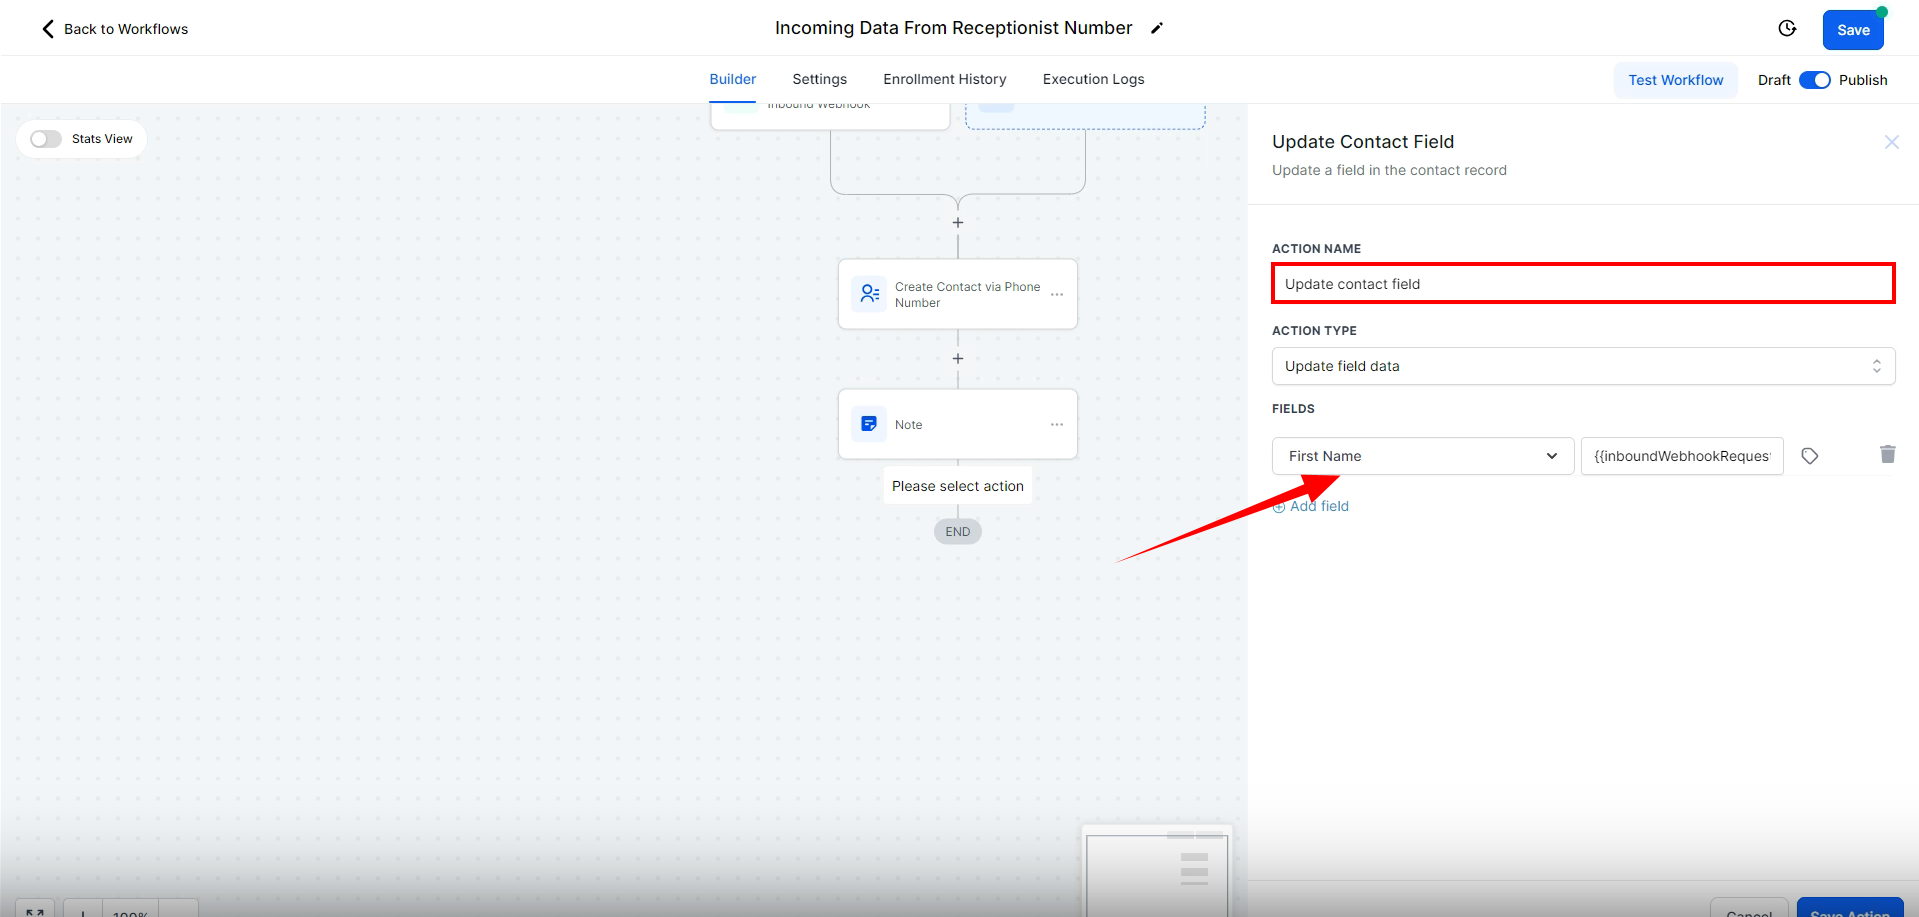
Task: Open the custom values tag picker
Action: [x=1809, y=456]
